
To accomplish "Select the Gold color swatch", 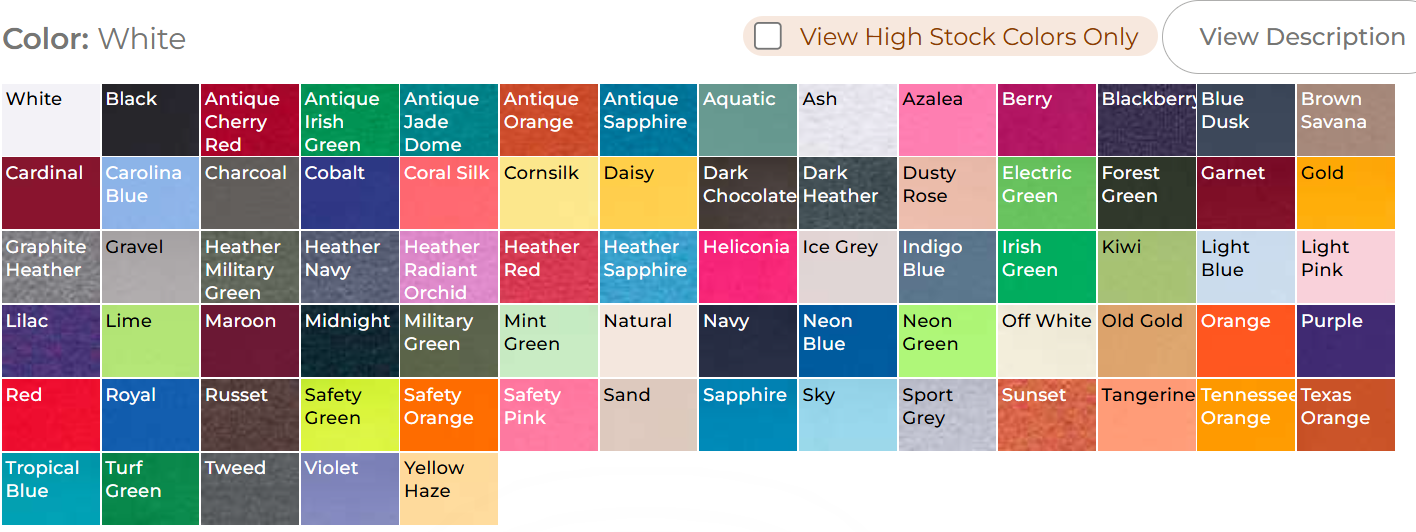I will tap(1346, 193).
